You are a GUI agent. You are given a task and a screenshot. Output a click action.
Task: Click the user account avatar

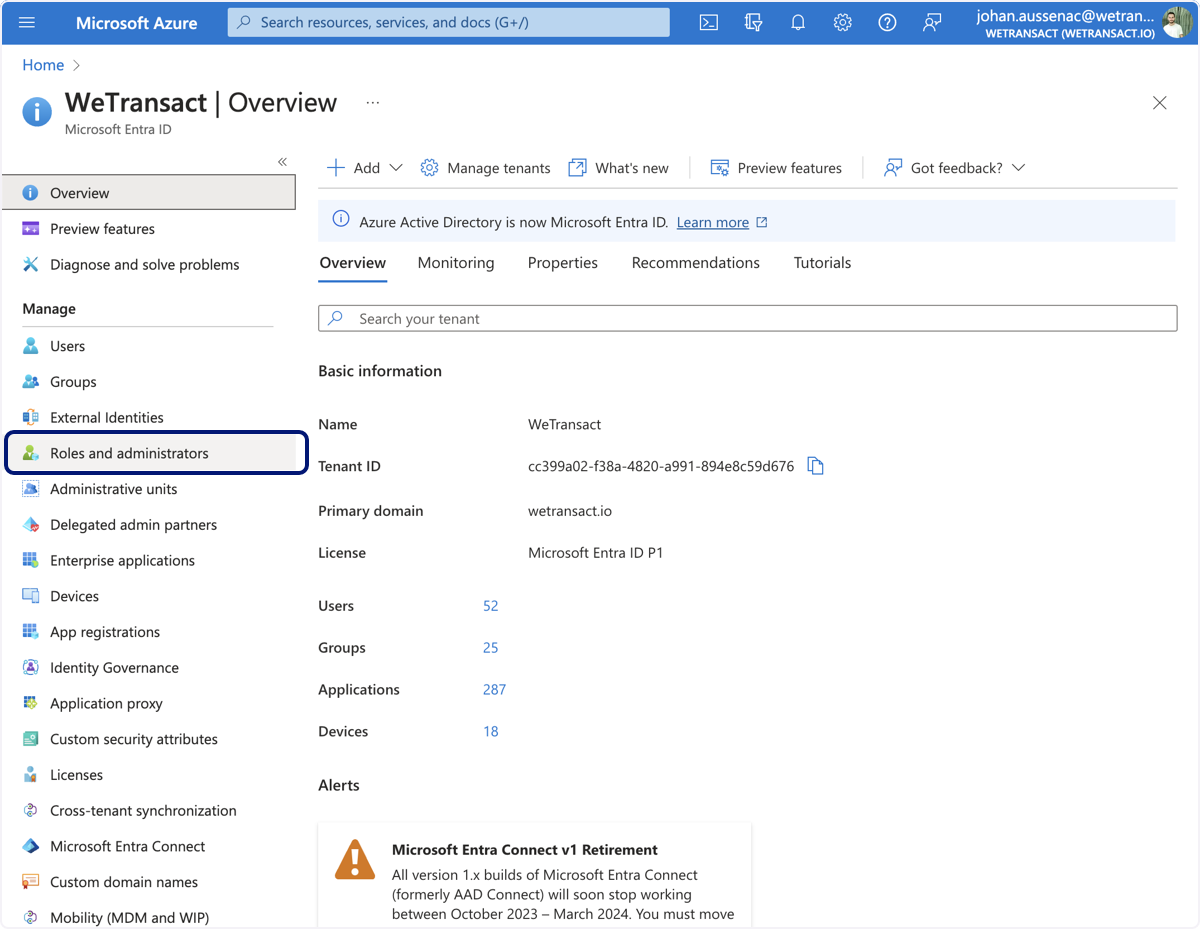click(1177, 22)
